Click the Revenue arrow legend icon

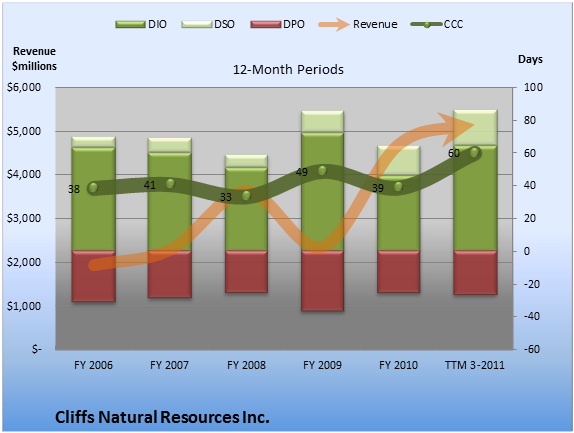[334, 24]
